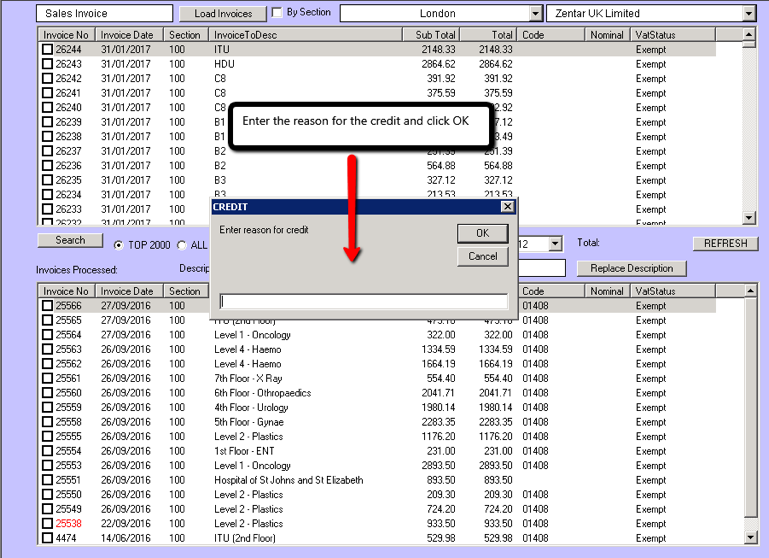769x558 pixels.
Task: Tick checkbox for invoice 26244
Action: tap(47, 49)
